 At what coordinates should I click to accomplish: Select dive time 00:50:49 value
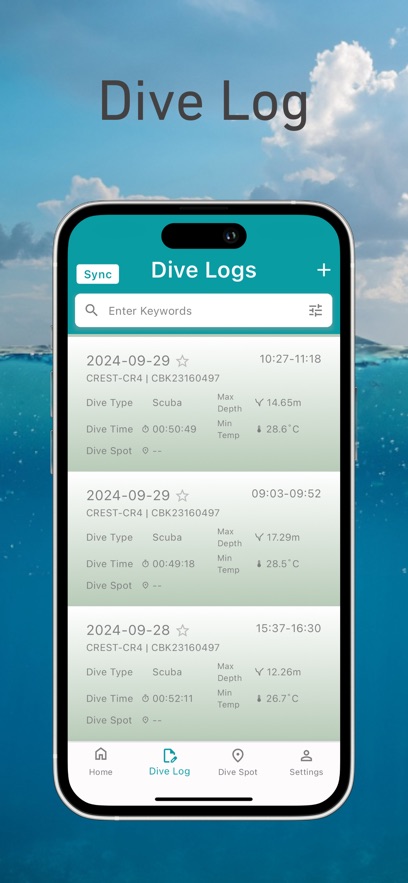coord(174,429)
